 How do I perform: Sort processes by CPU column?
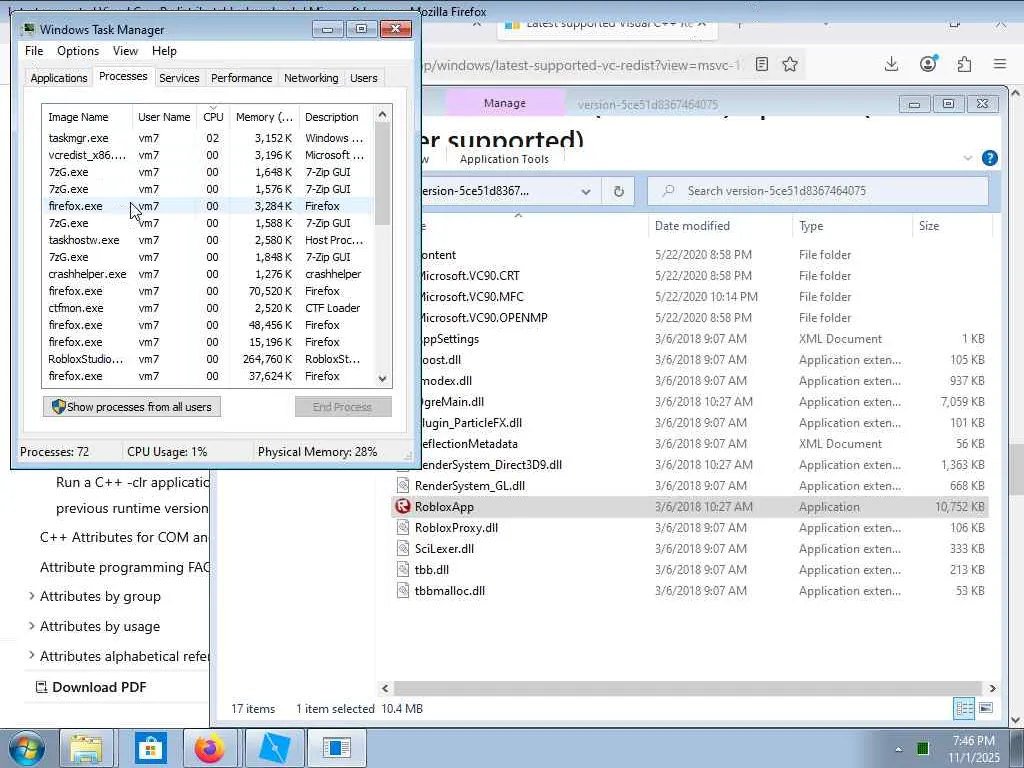click(213, 117)
